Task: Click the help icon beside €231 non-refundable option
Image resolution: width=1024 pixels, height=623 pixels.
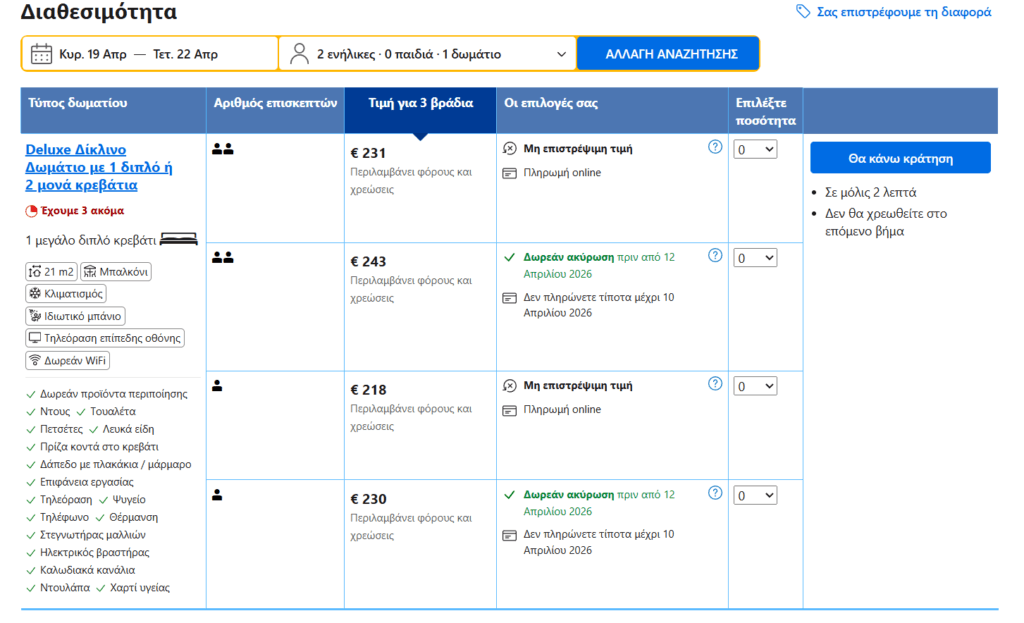Action: point(715,147)
